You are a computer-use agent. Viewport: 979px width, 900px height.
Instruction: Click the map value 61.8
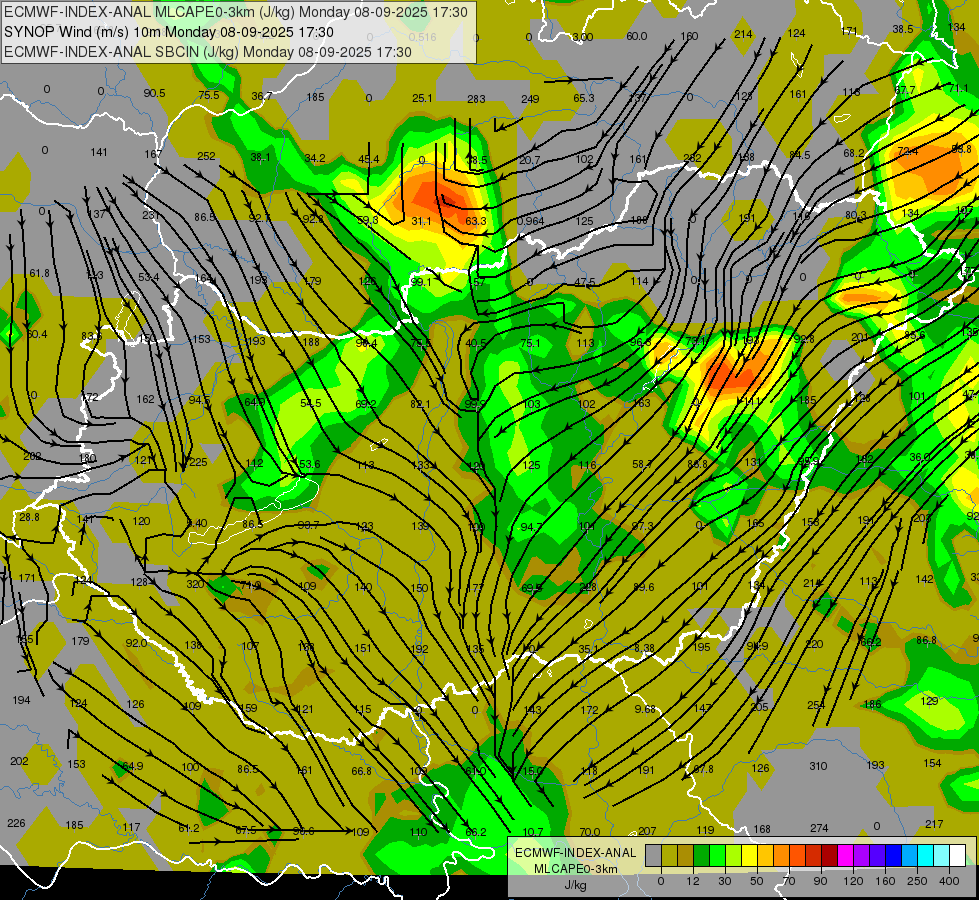coord(39,274)
